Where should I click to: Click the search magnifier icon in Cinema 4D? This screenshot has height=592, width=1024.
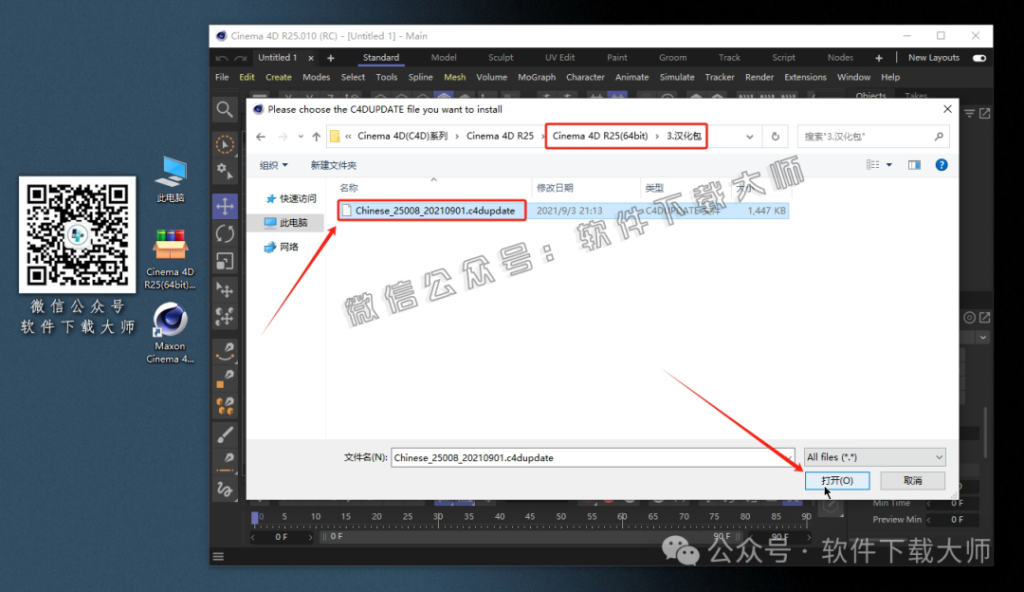coord(225,109)
